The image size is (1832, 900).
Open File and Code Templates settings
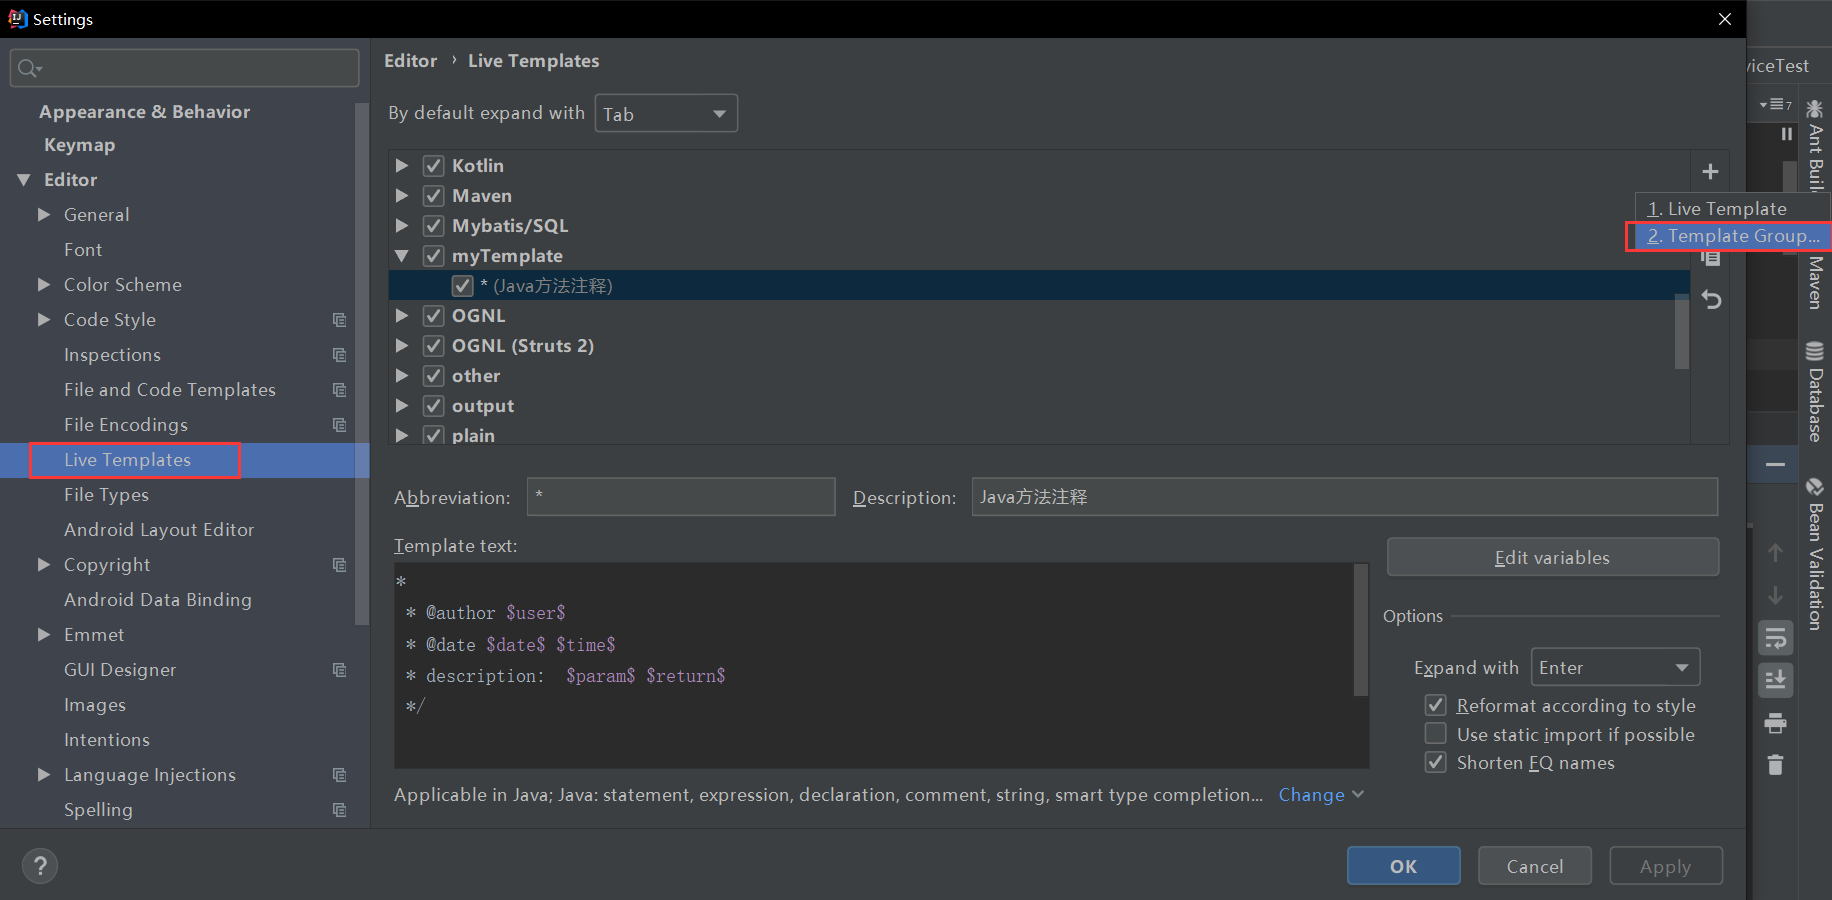(x=170, y=390)
